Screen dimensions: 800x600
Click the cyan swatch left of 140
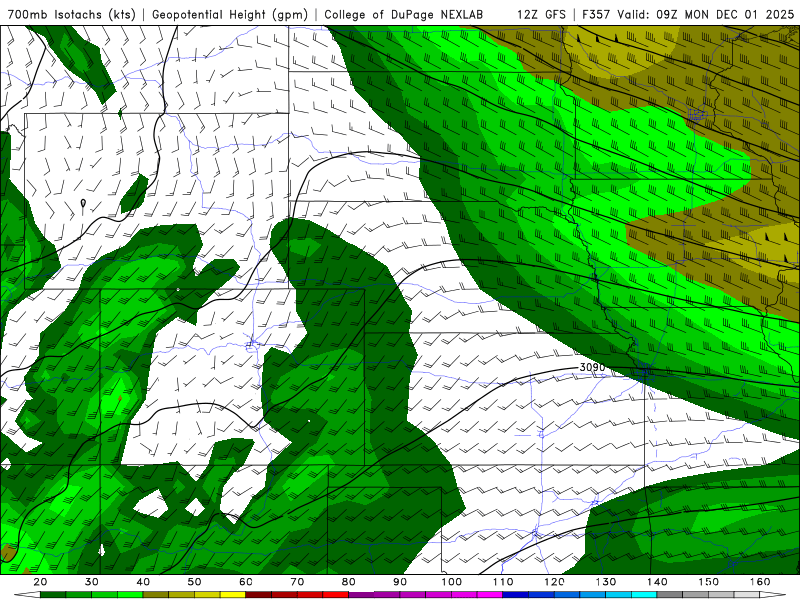(644, 595)
